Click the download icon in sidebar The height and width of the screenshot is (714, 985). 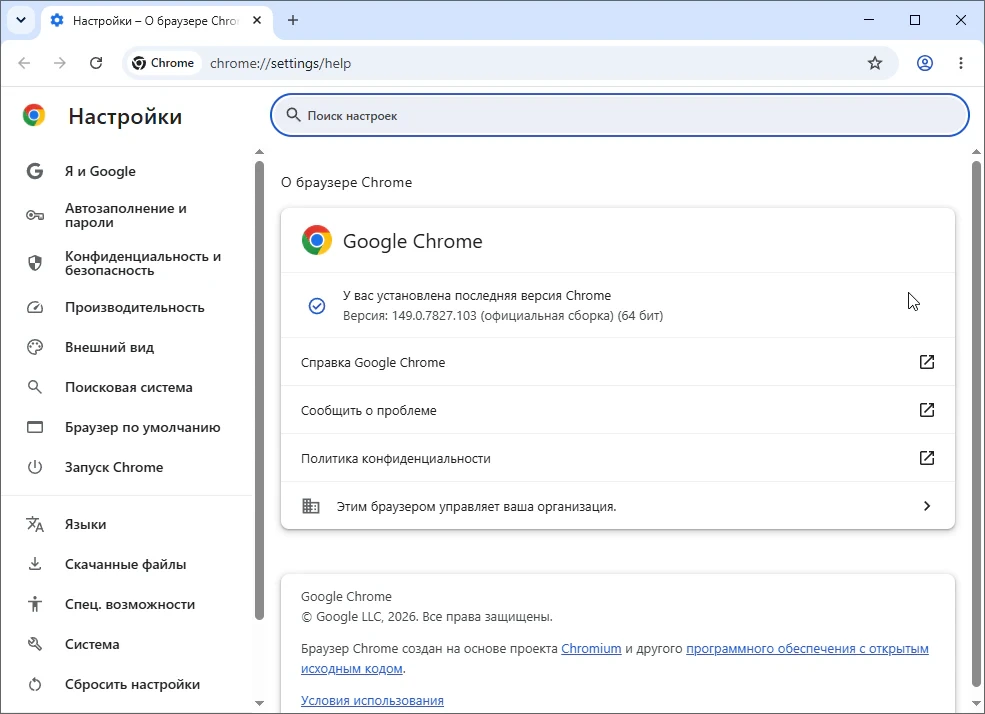(x=35, y=564)
